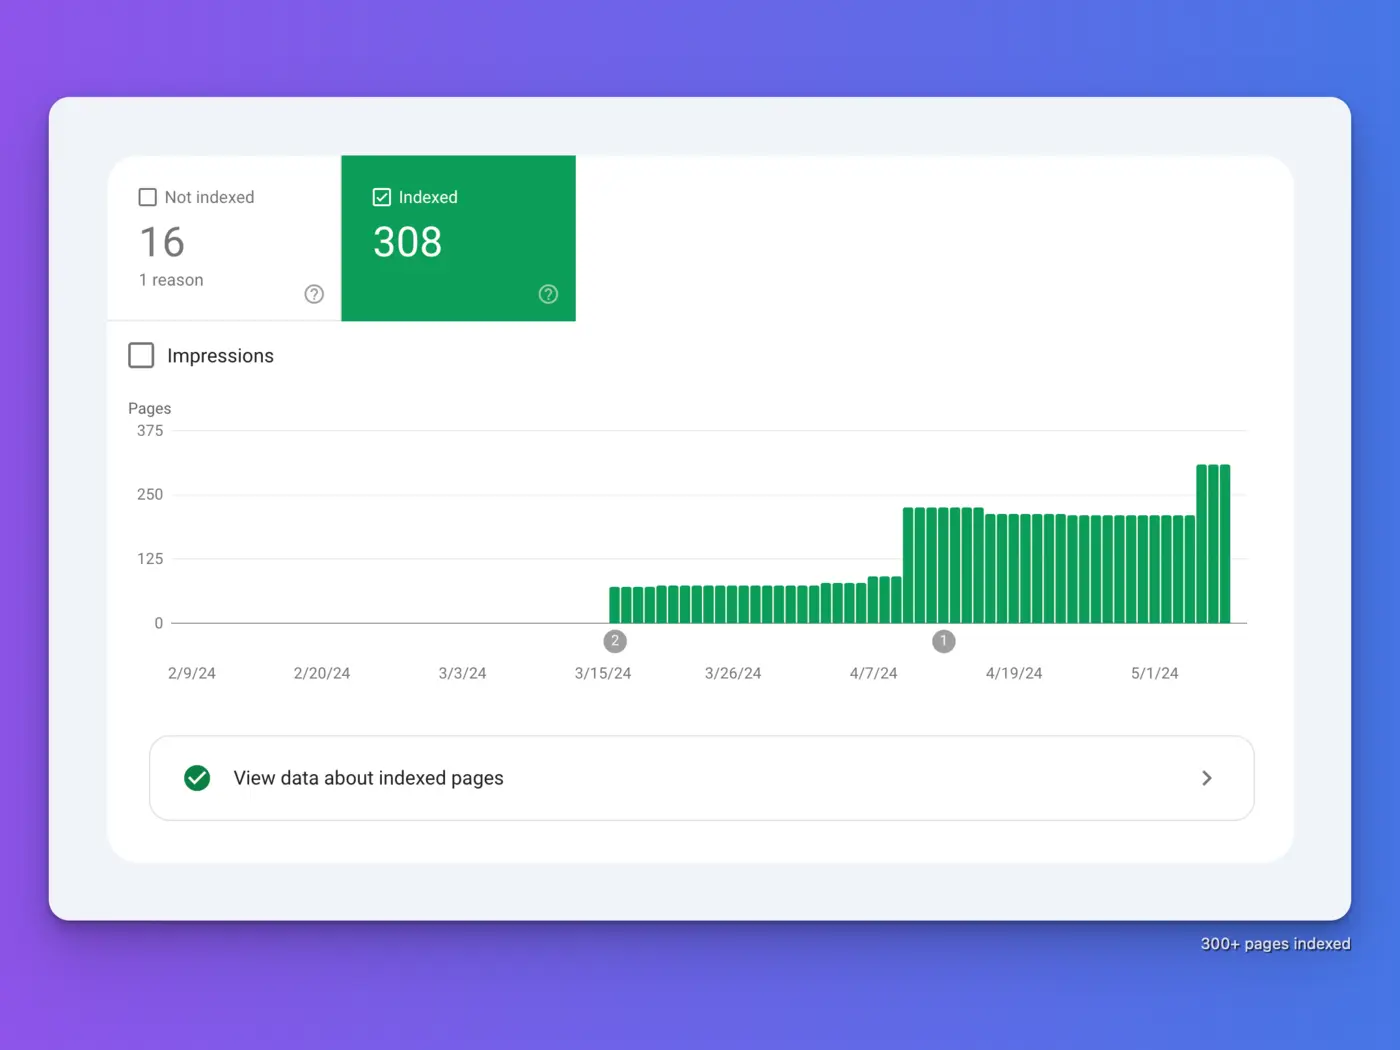Screen dimensions: 1400x1050
Task: Open help icon in Not indexed card
Action: (314, 294)
